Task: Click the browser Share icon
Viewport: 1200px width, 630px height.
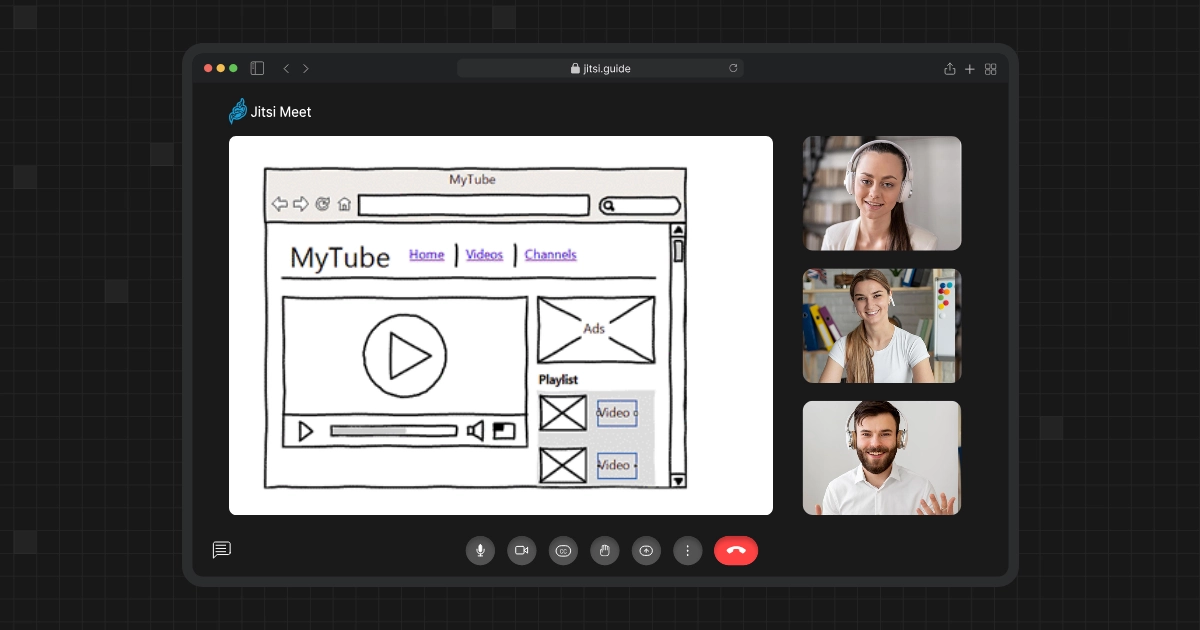Action: [x=950, y=68]
